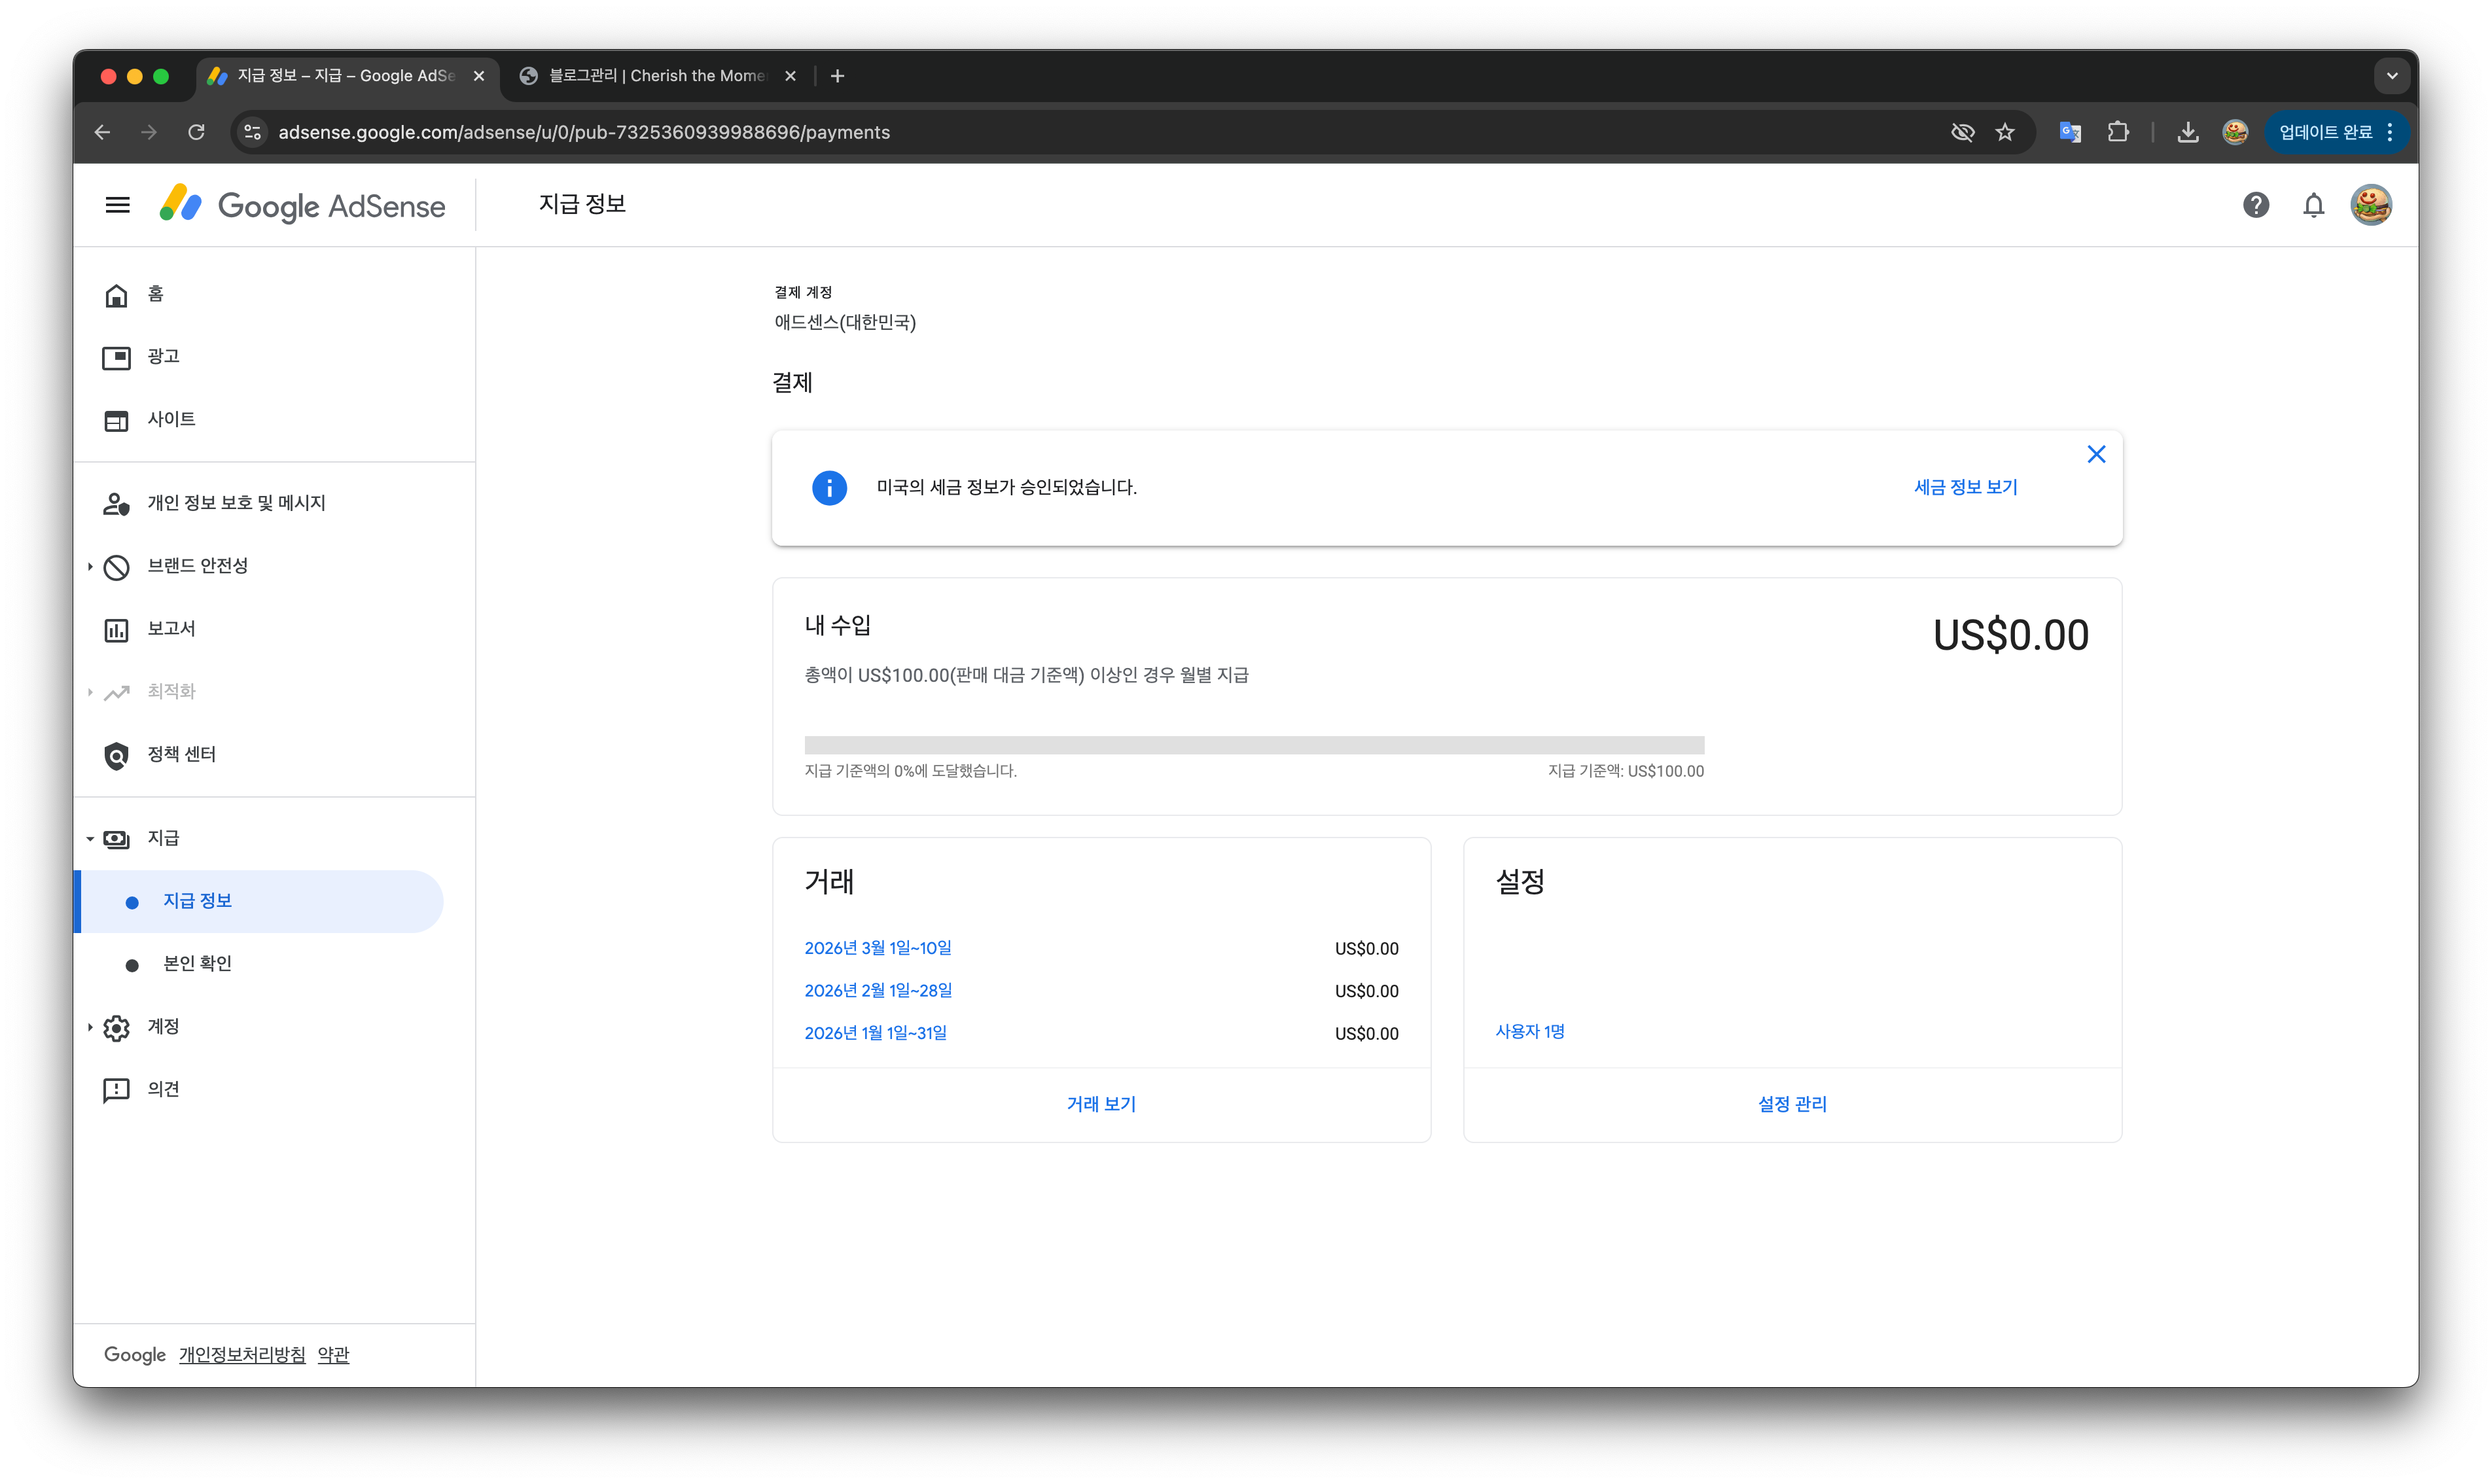Click the 개인 정보 보호 및 메시지 icon

click(x=116, y=504)
